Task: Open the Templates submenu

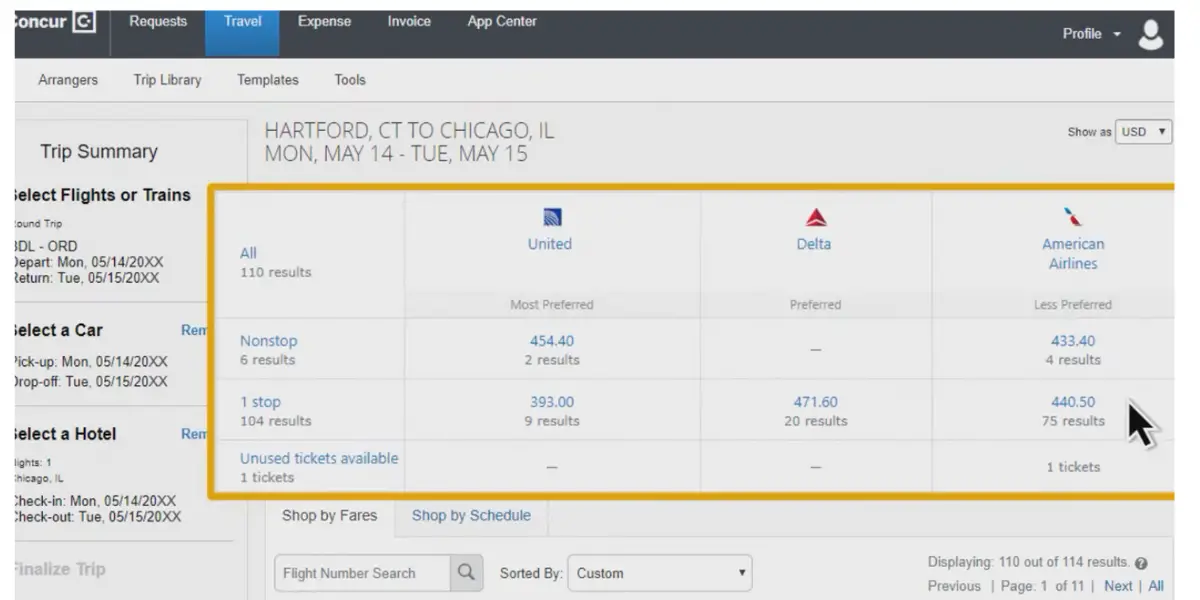Action: click(267, 80)
